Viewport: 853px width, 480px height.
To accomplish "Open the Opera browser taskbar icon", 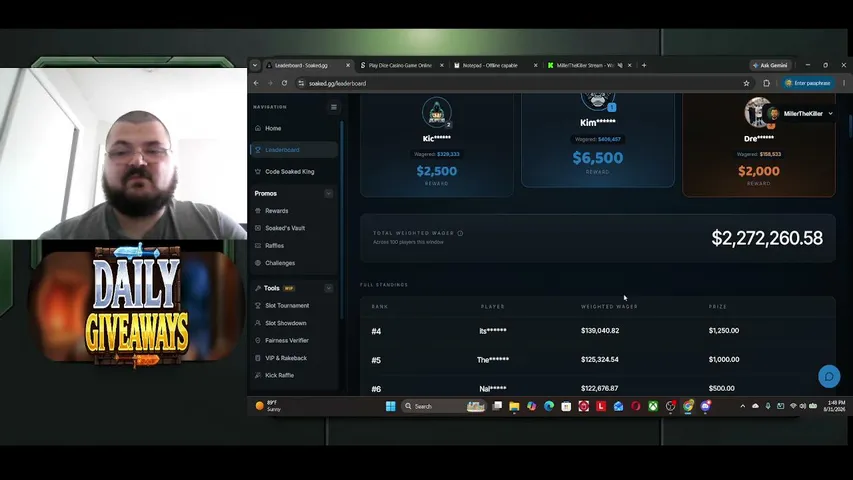I will [x=635, y=407].
